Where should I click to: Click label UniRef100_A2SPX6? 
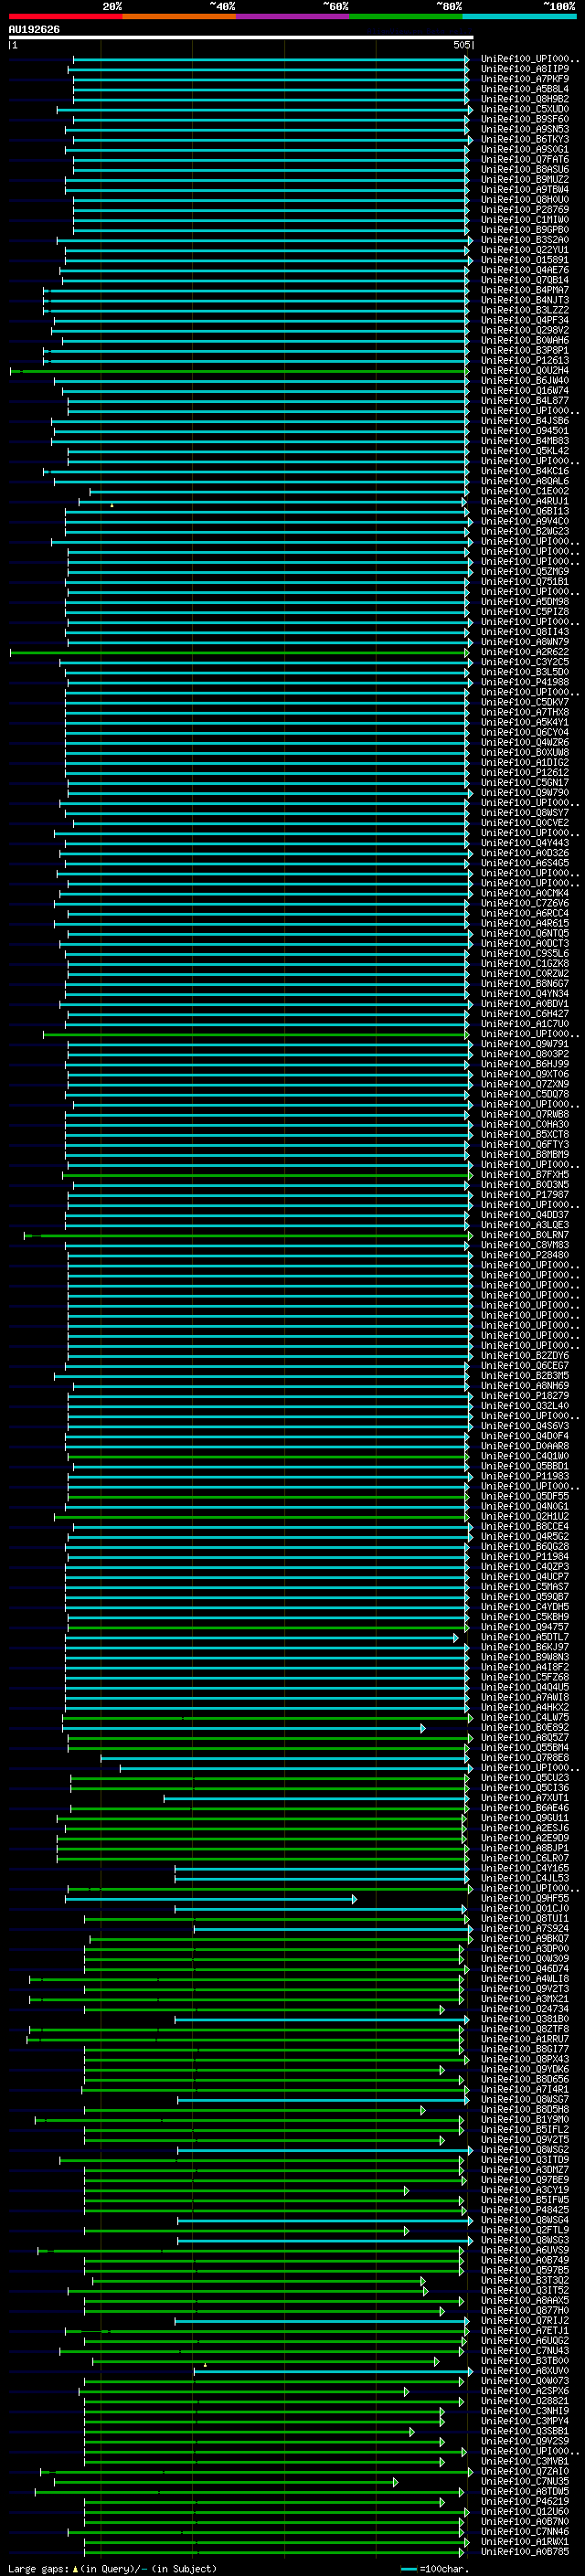(x=524, y=2391)
